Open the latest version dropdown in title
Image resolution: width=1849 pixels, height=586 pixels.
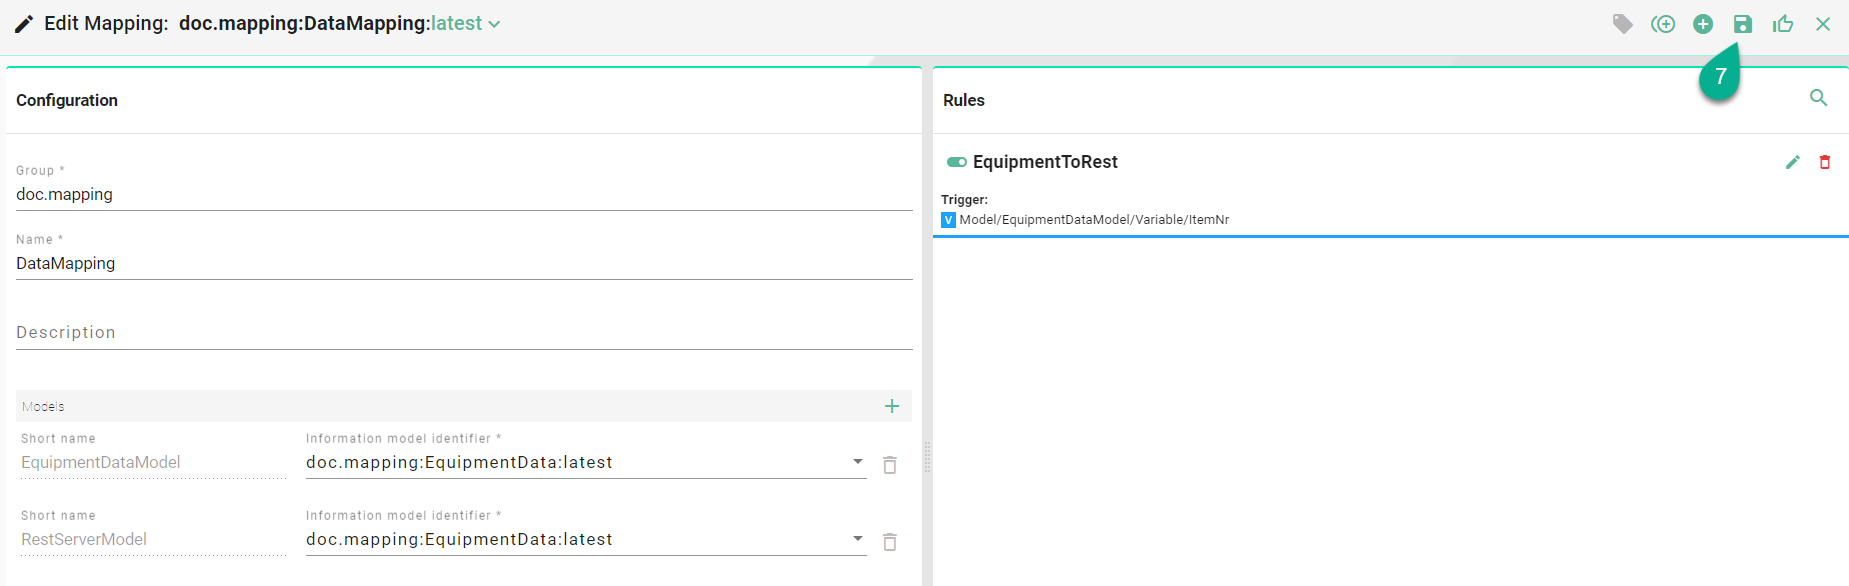tap(465, 24)
